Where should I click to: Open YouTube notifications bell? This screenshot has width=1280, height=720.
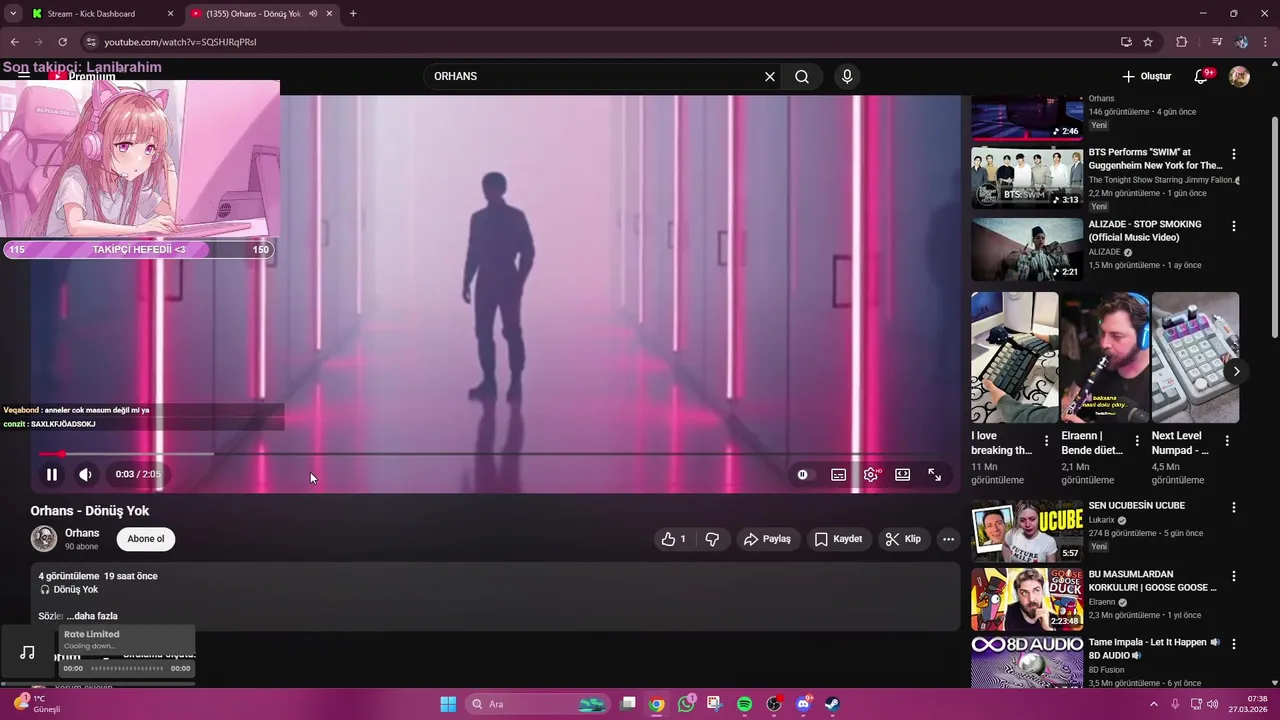[x=1202, y=77]
